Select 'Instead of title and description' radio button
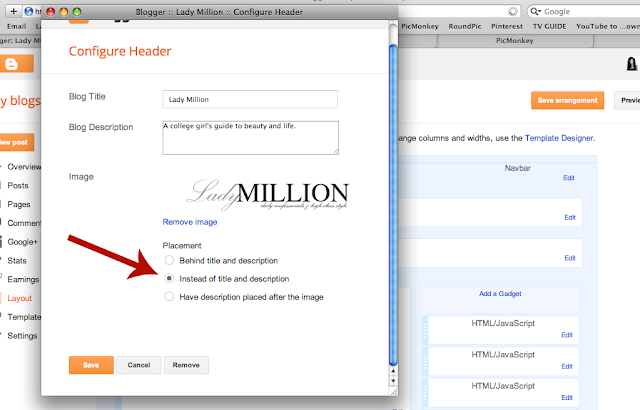 pos(169,278)
